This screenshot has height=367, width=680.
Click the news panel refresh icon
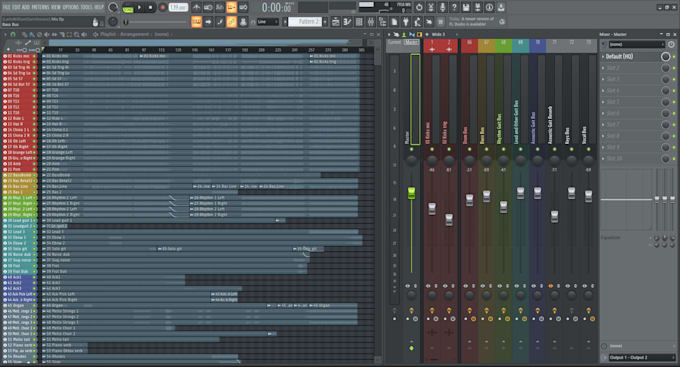click(502, 22)
